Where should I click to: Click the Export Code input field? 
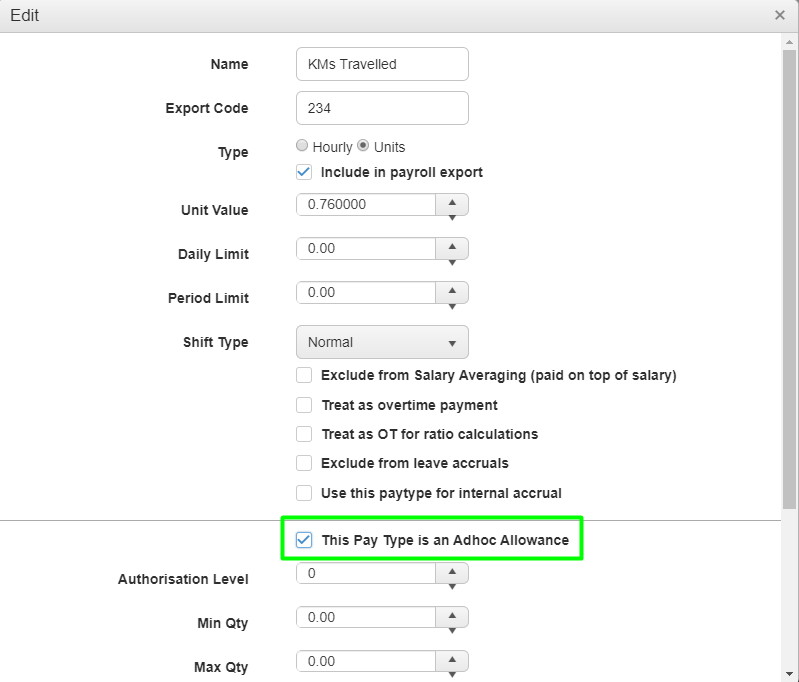(x=382, y=108)
